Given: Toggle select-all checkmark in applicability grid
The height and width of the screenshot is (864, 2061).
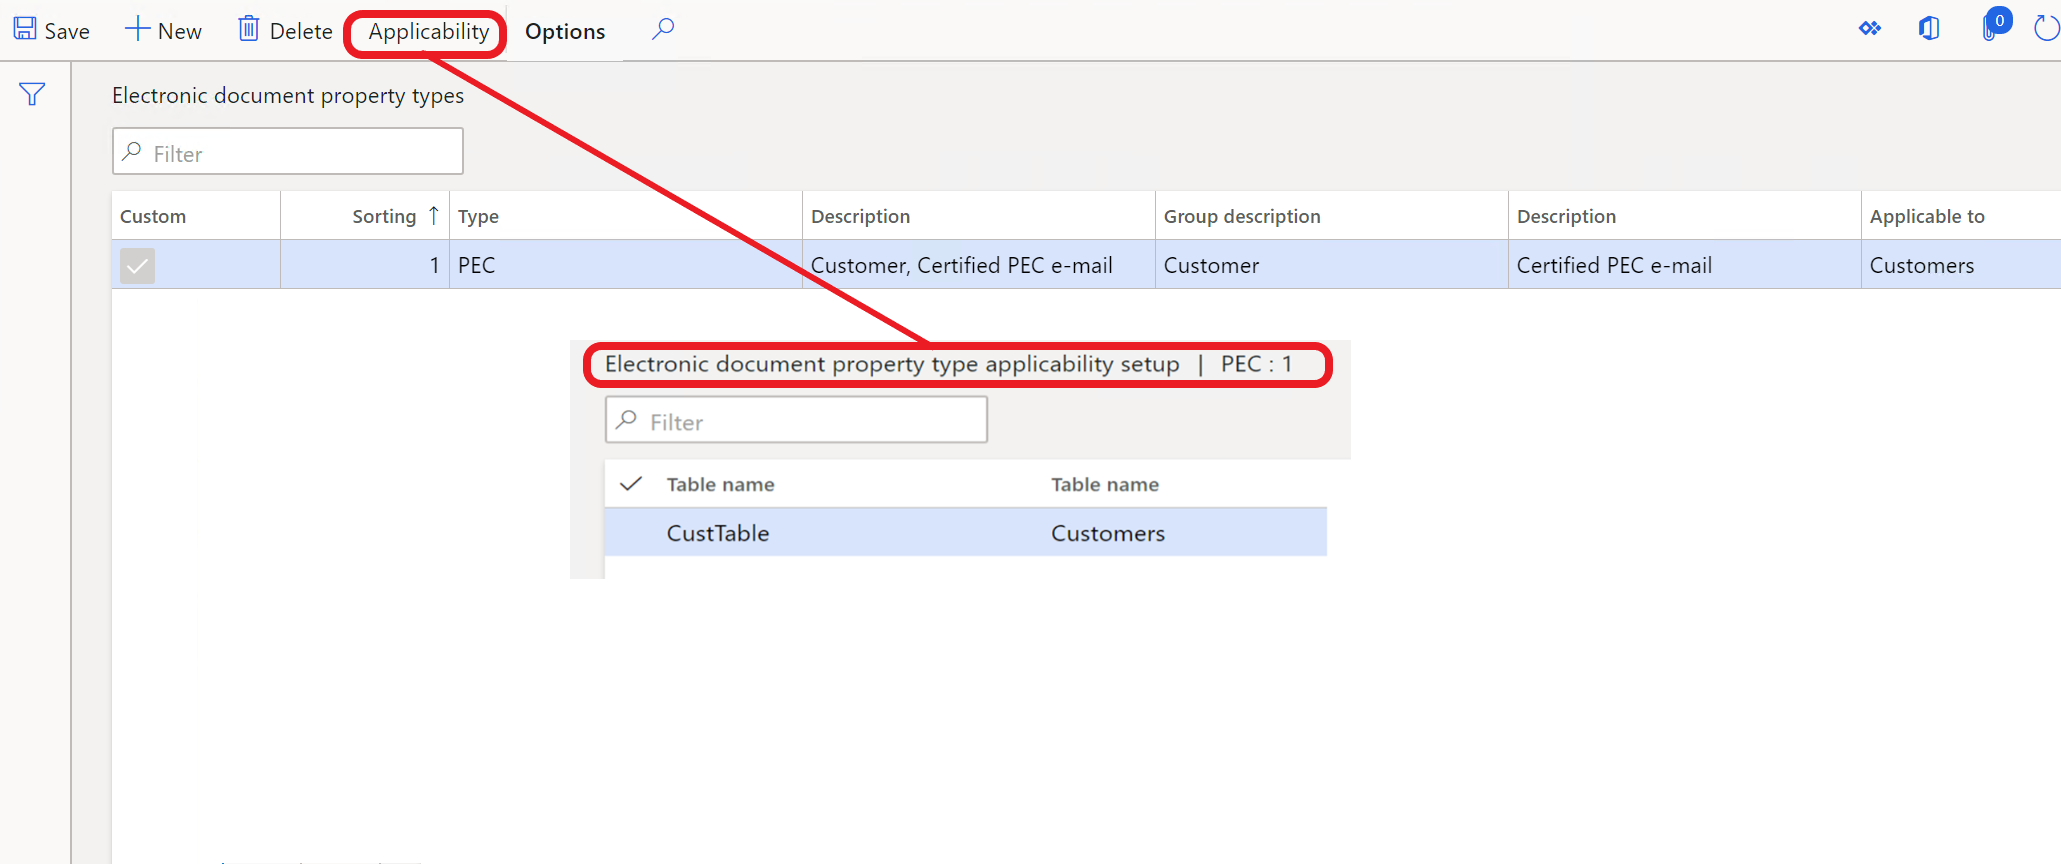Looking at the screenshot, I should [631, 484].
